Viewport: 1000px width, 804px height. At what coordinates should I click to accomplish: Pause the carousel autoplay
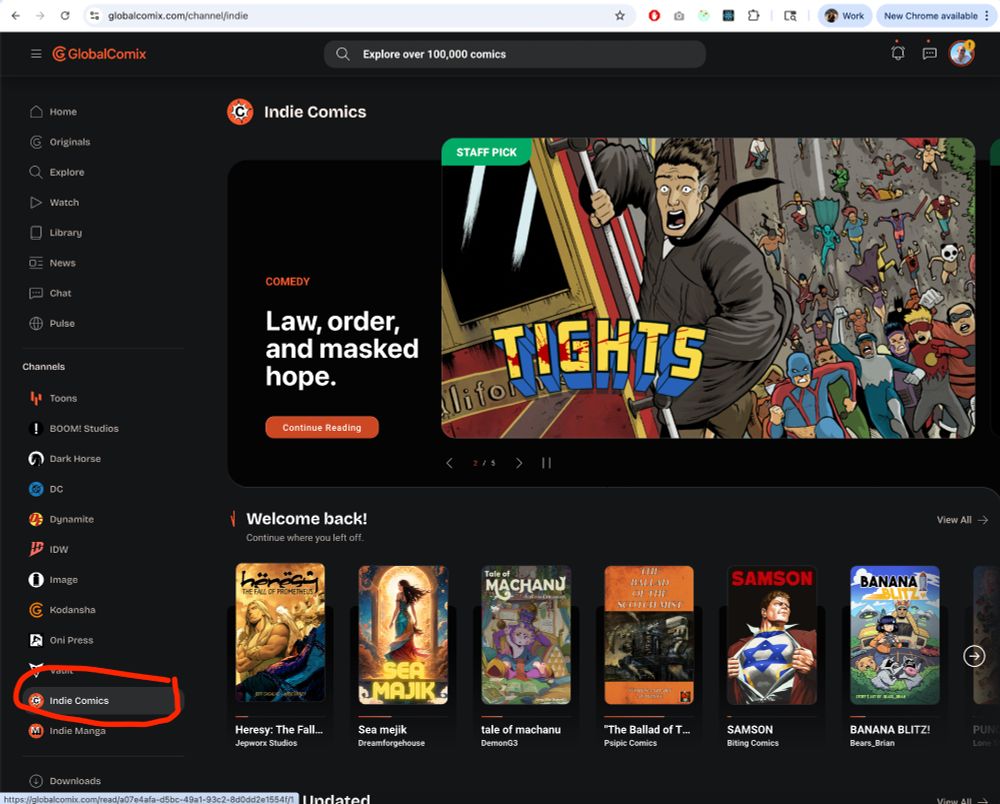546,463
